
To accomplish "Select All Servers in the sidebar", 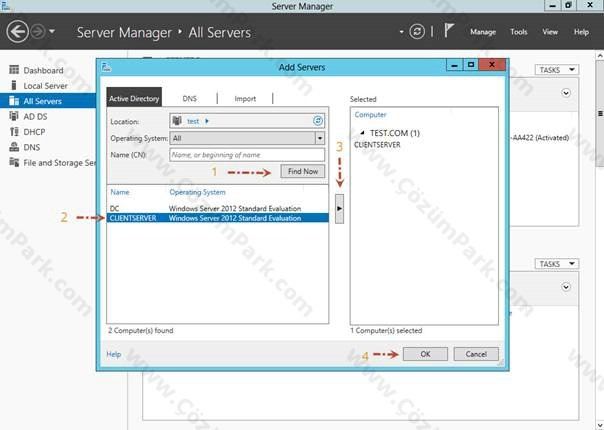I will click(48, 101).
